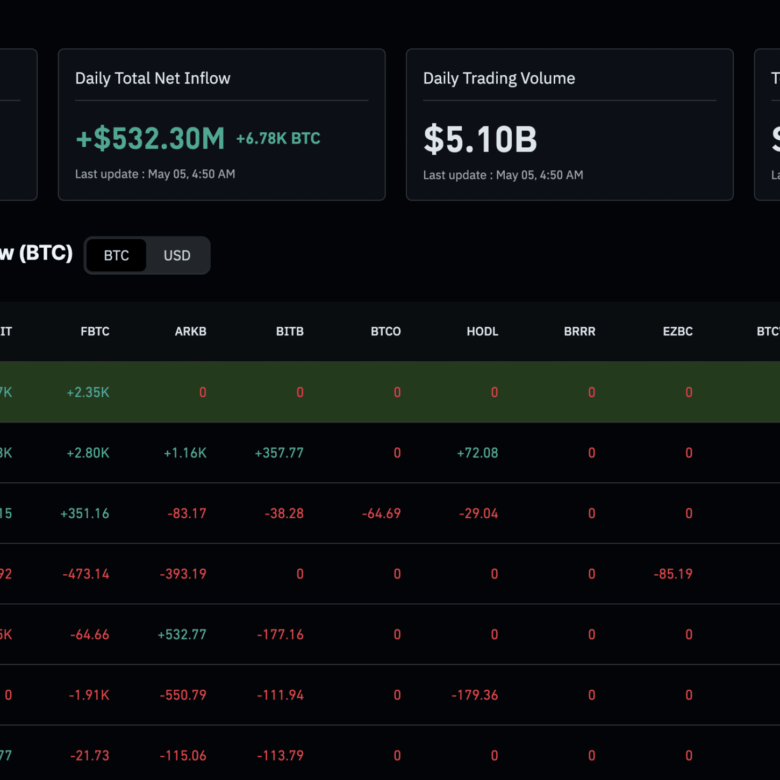This screenshot has height=780, width=780.
Task: Click the $5.10B trading volume figure
Action: (x=480, y=139)
